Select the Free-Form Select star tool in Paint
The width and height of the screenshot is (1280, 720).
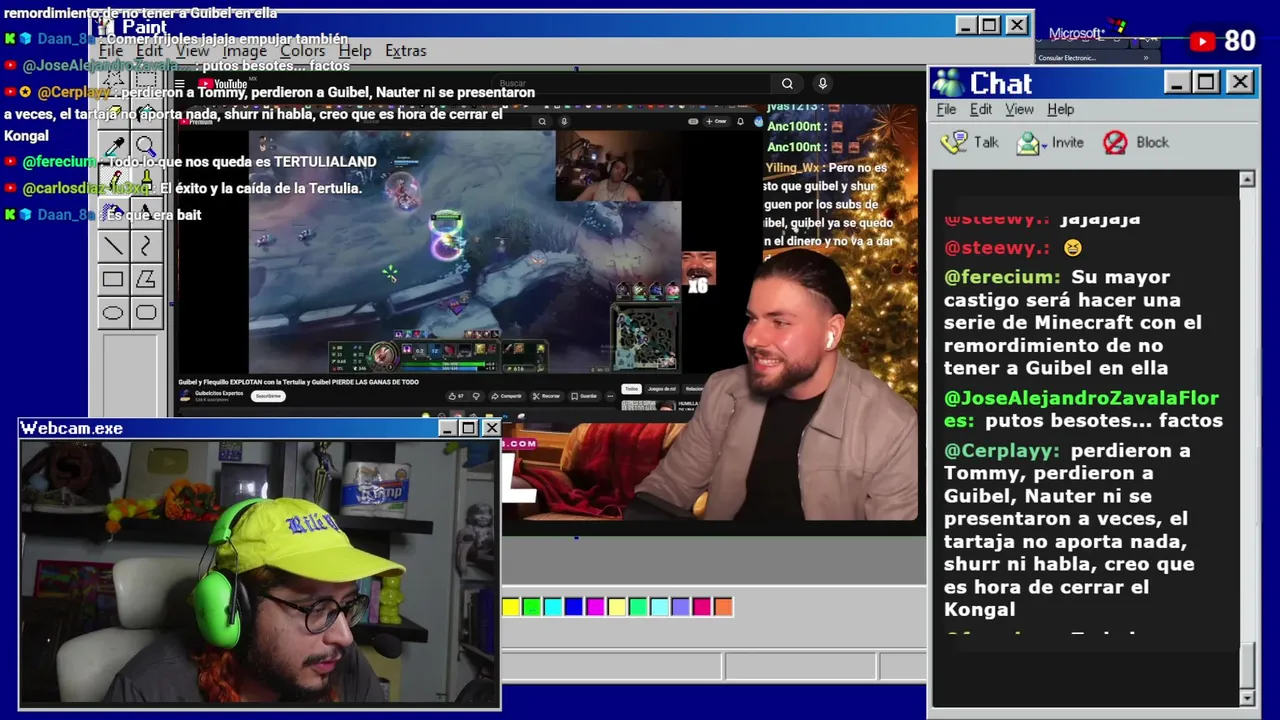click(x=113, y=79)
